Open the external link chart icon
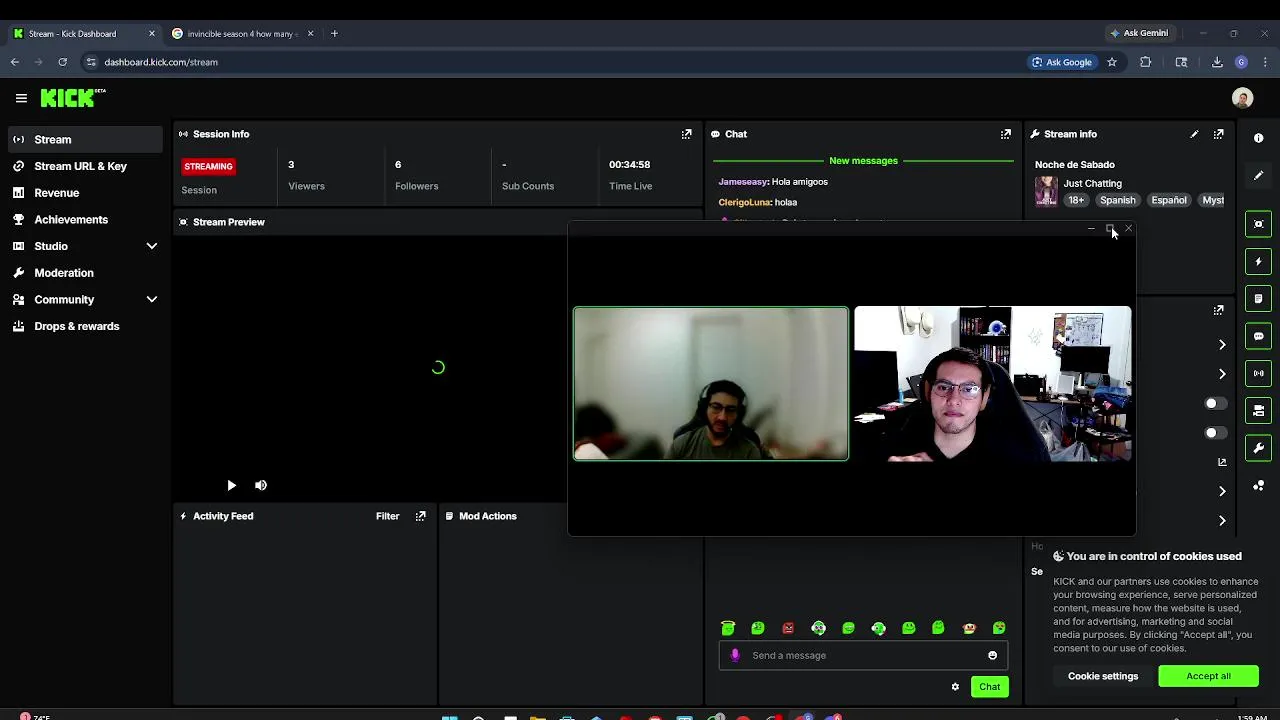The width and height of the screenshot is (1280, 720). pos(1222,462)
